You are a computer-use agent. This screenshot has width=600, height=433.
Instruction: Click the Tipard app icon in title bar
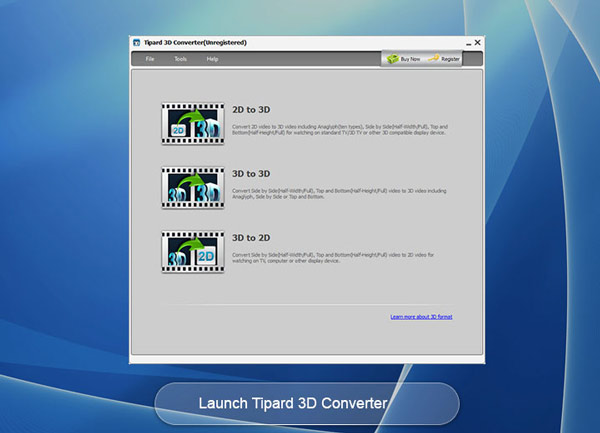(135, 43)
